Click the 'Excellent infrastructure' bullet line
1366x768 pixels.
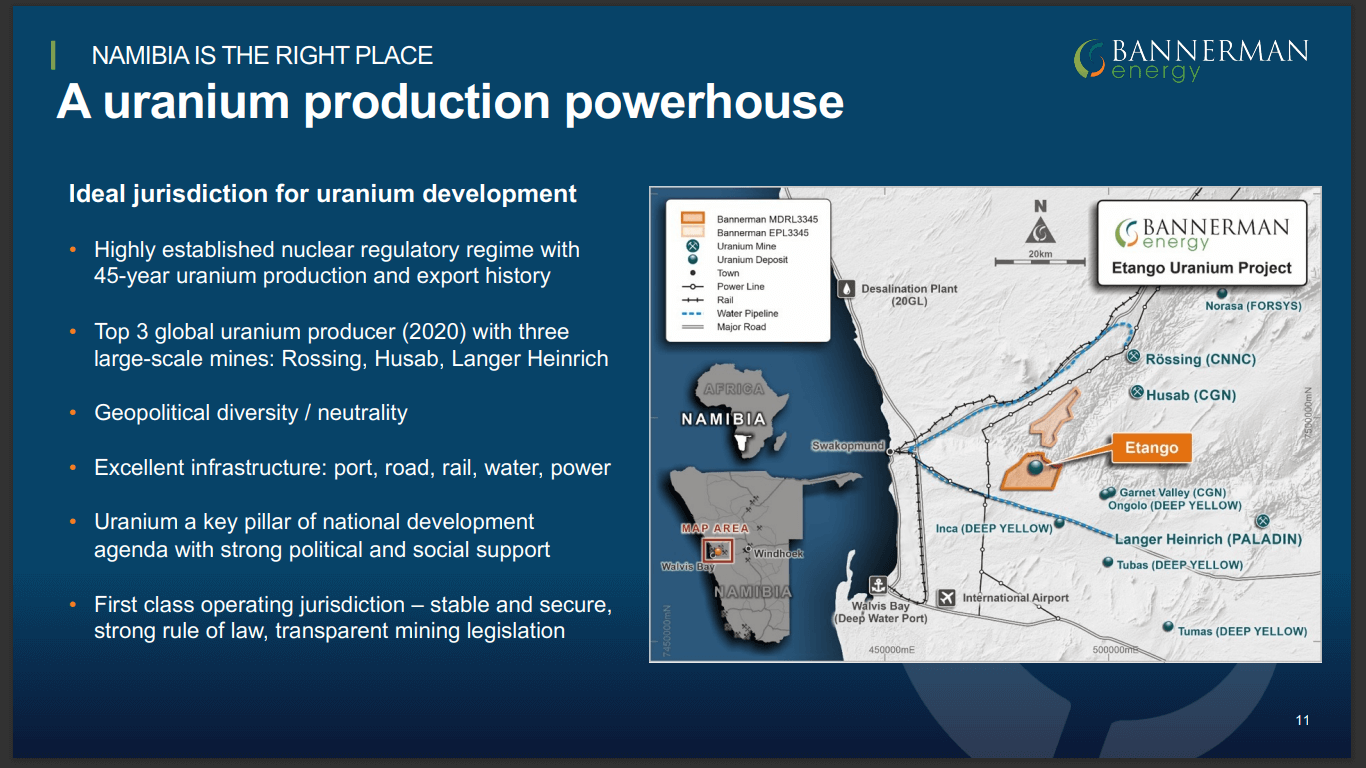352,468
